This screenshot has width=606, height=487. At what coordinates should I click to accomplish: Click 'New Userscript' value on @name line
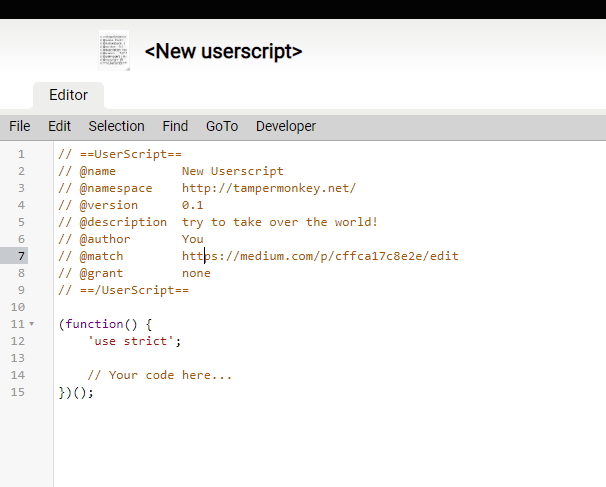[x=233, y=171]
